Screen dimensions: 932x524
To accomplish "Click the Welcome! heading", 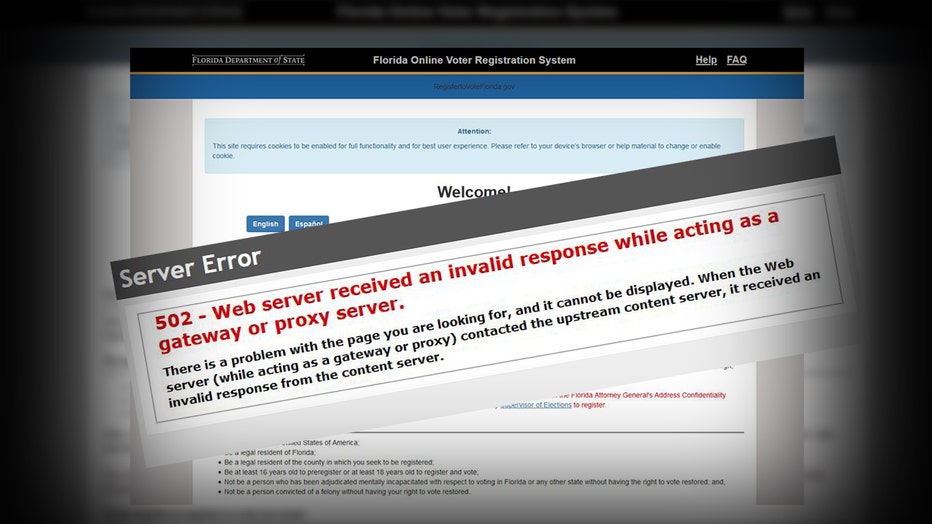I will (474, 191).
